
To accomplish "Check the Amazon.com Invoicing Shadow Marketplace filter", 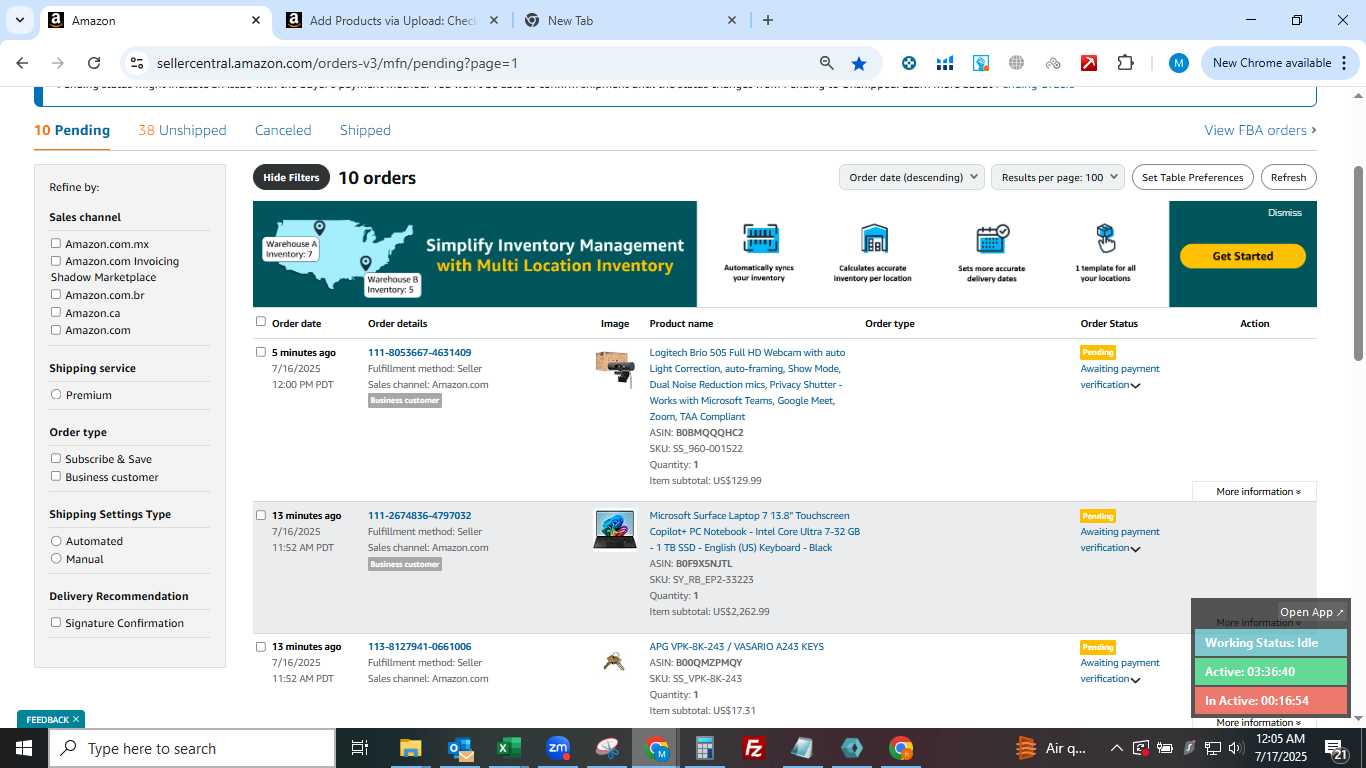I will tap(56, 261).
